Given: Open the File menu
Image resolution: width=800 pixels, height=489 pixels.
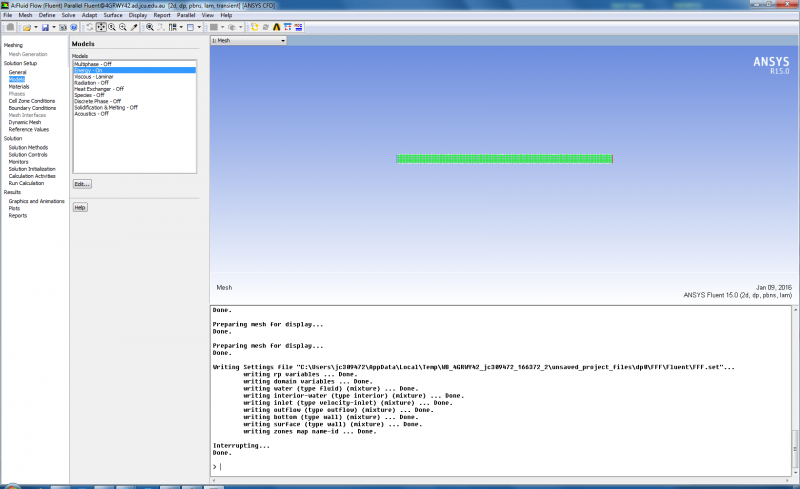Looking at the screenshot, I should tap(8, 15).
